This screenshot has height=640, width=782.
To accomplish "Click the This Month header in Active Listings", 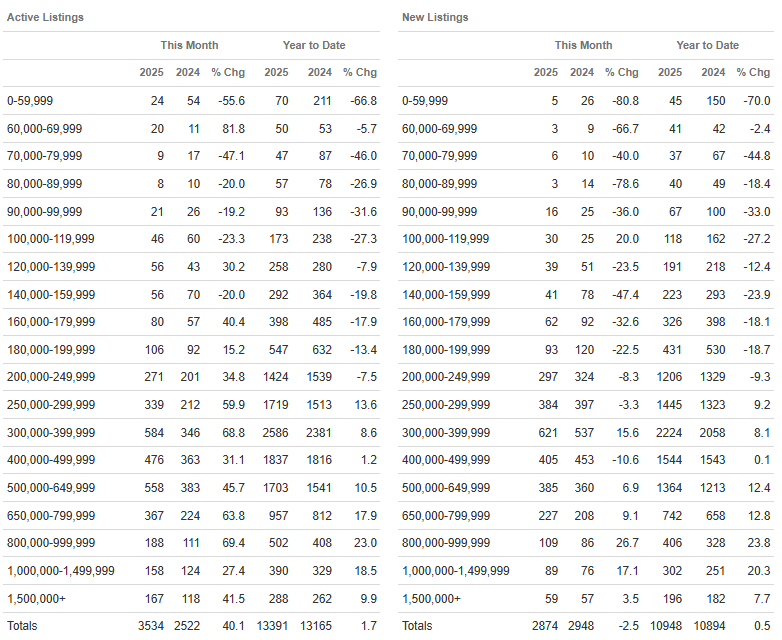I will tap(189, 45).
